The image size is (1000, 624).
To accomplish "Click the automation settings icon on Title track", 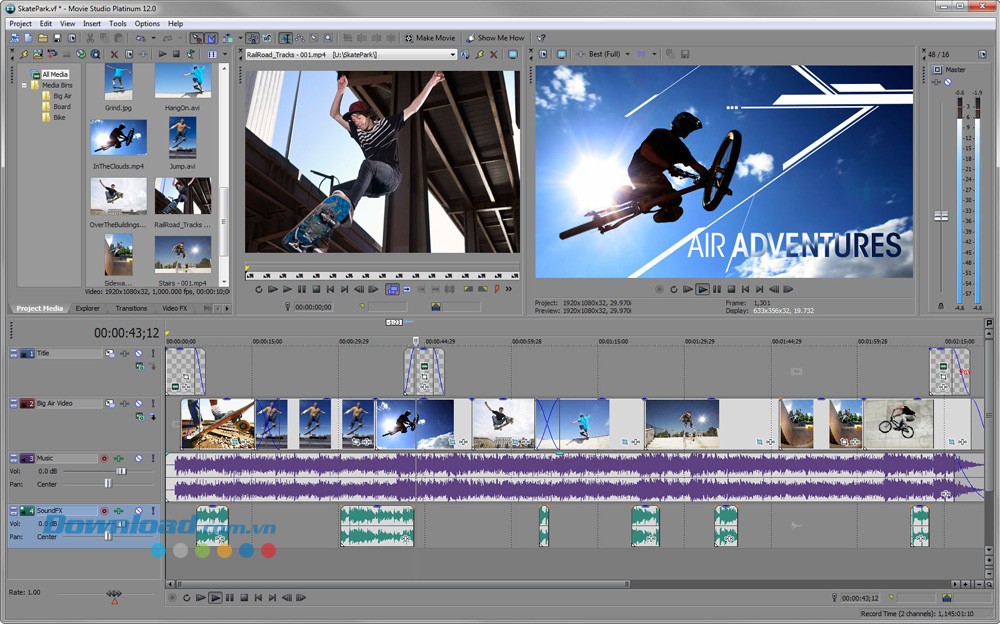I will click(x=139, y=365).
